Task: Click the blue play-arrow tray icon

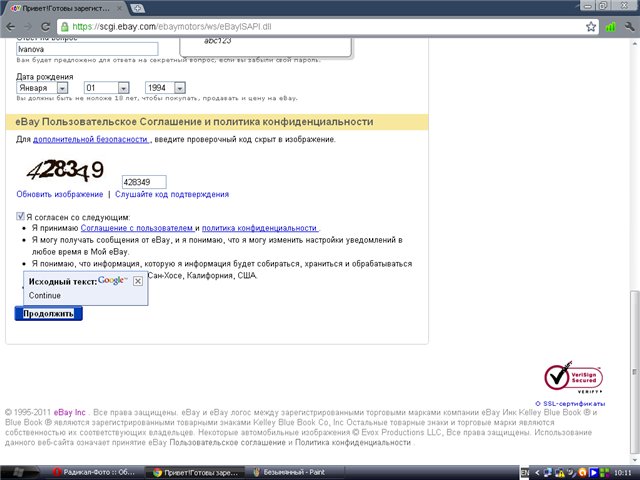Action: pos(593,473)
